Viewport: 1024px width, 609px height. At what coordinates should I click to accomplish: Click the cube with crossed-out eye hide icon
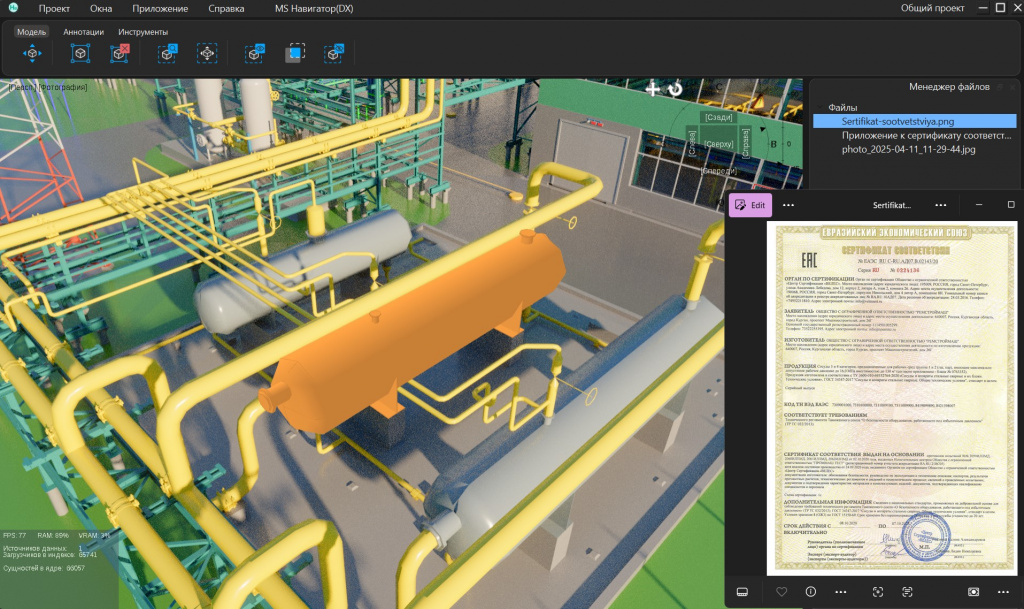(x=334, y=54)
